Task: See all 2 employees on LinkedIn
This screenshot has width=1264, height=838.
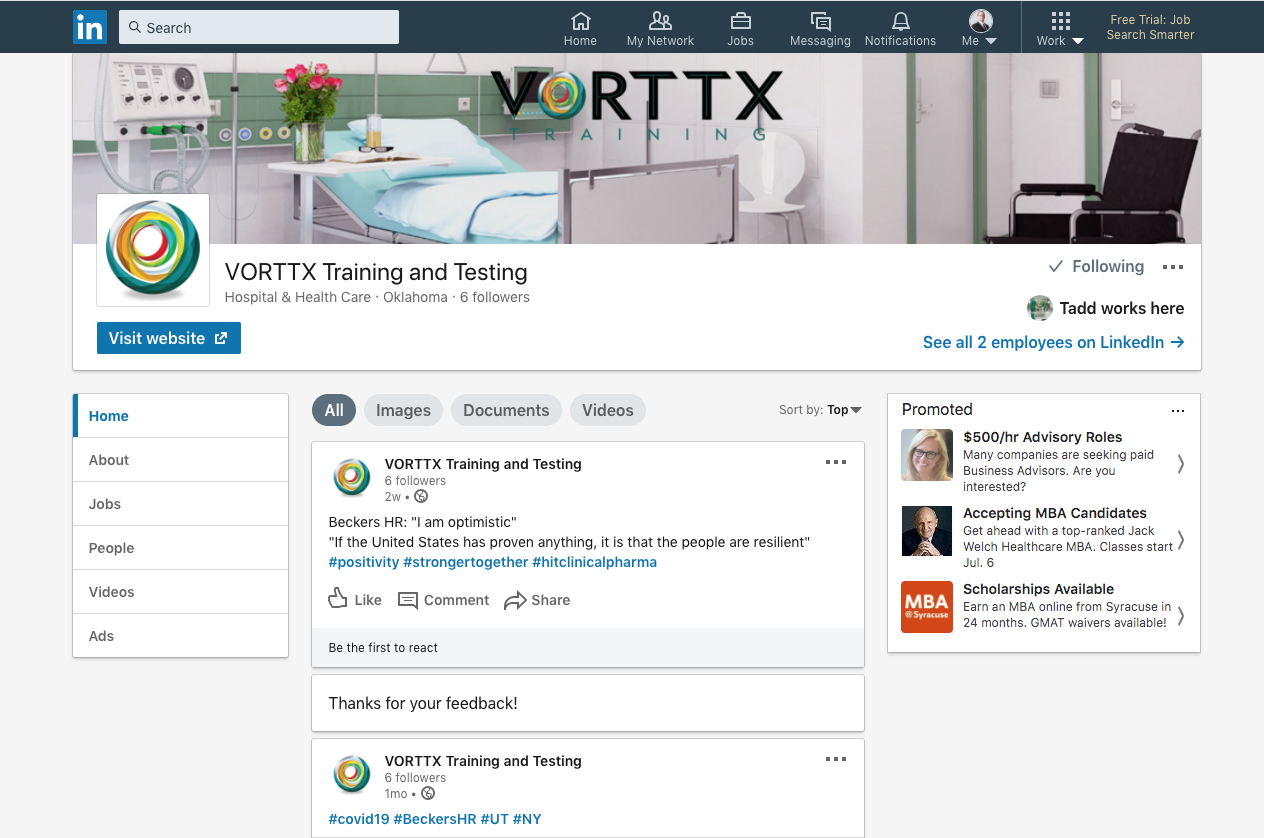Action: (1053, 342)
